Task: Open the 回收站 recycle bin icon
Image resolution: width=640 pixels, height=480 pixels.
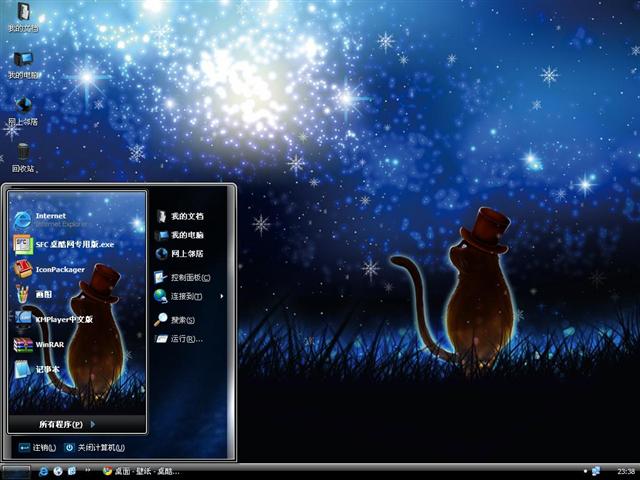Action: pyautogui.click(x=23, y=157)
